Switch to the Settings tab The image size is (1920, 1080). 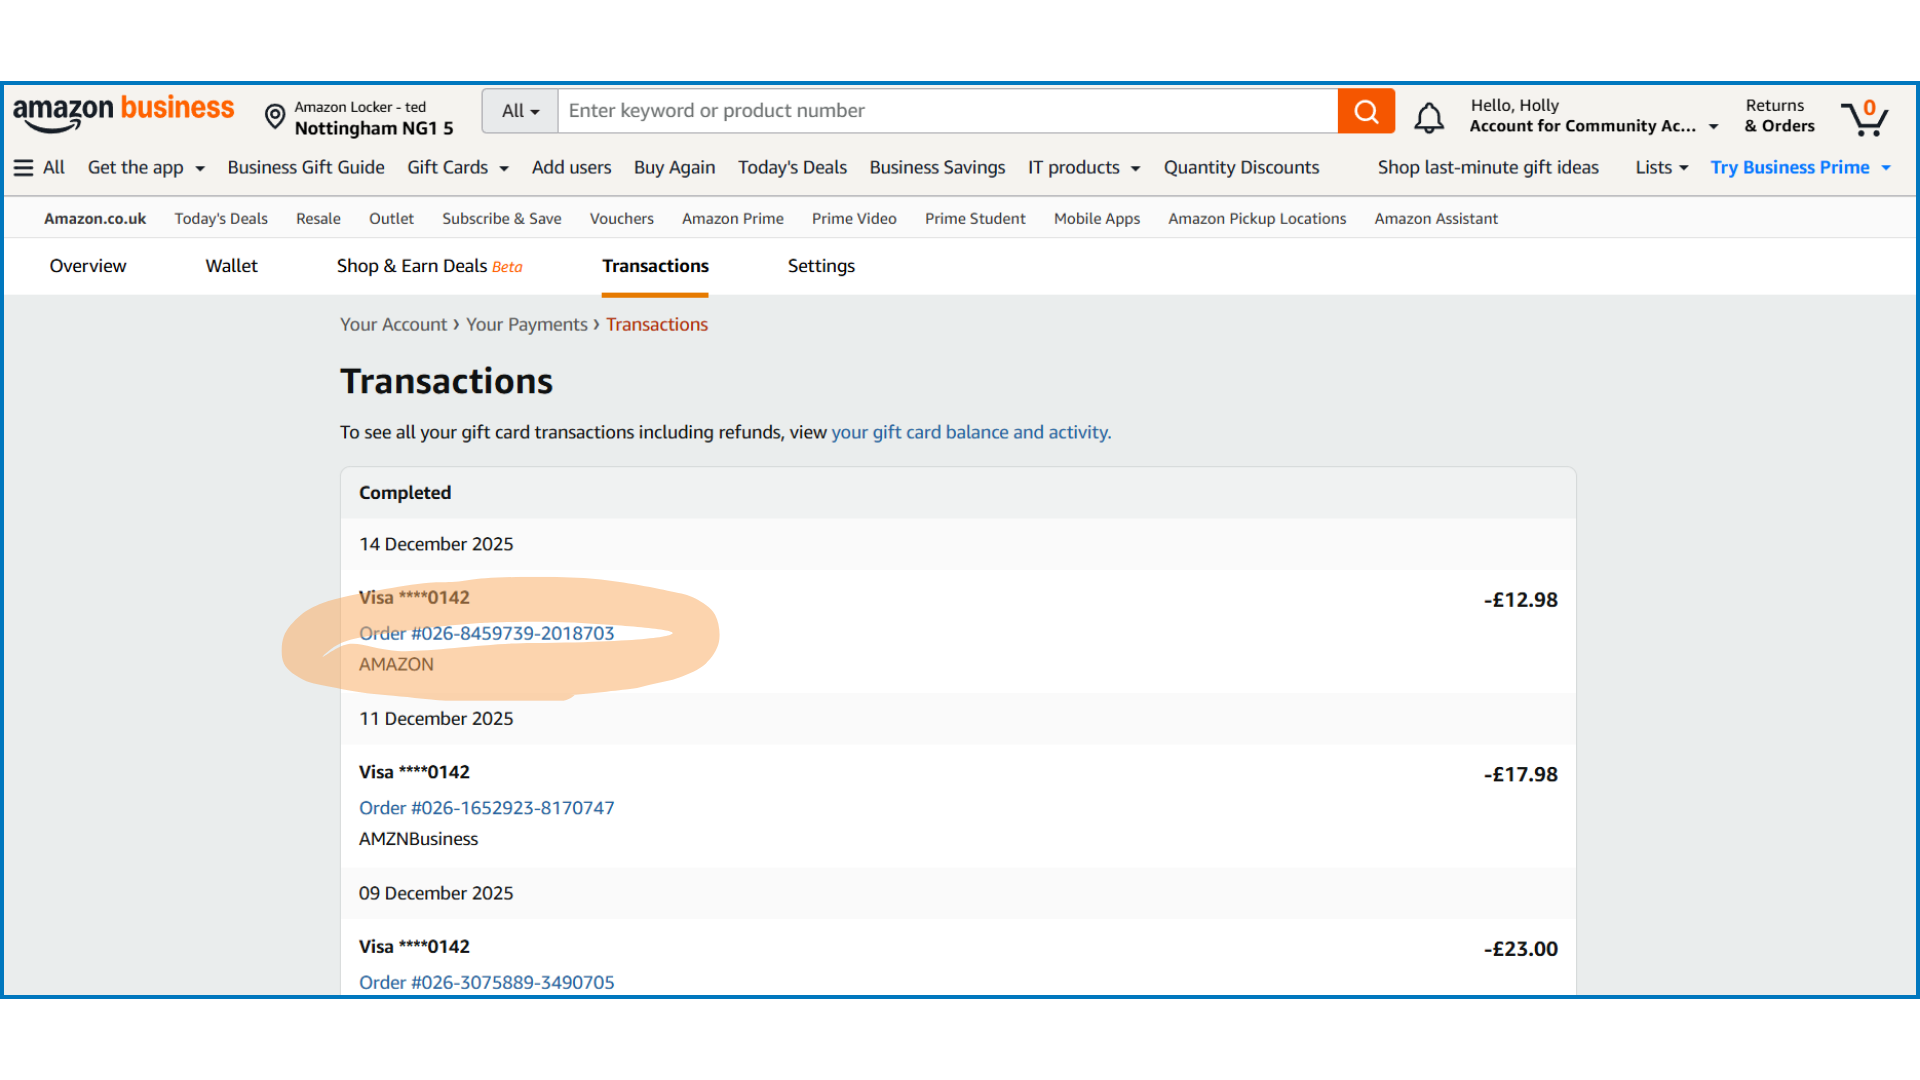(821, 266)
